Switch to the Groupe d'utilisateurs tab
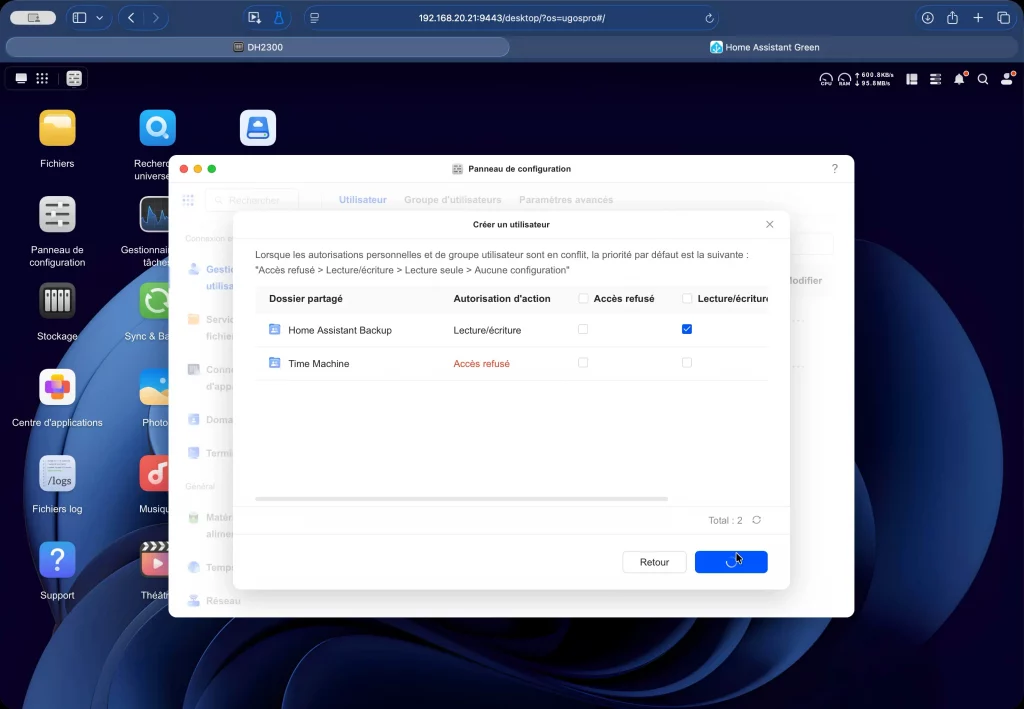 (x=452, y=199)
